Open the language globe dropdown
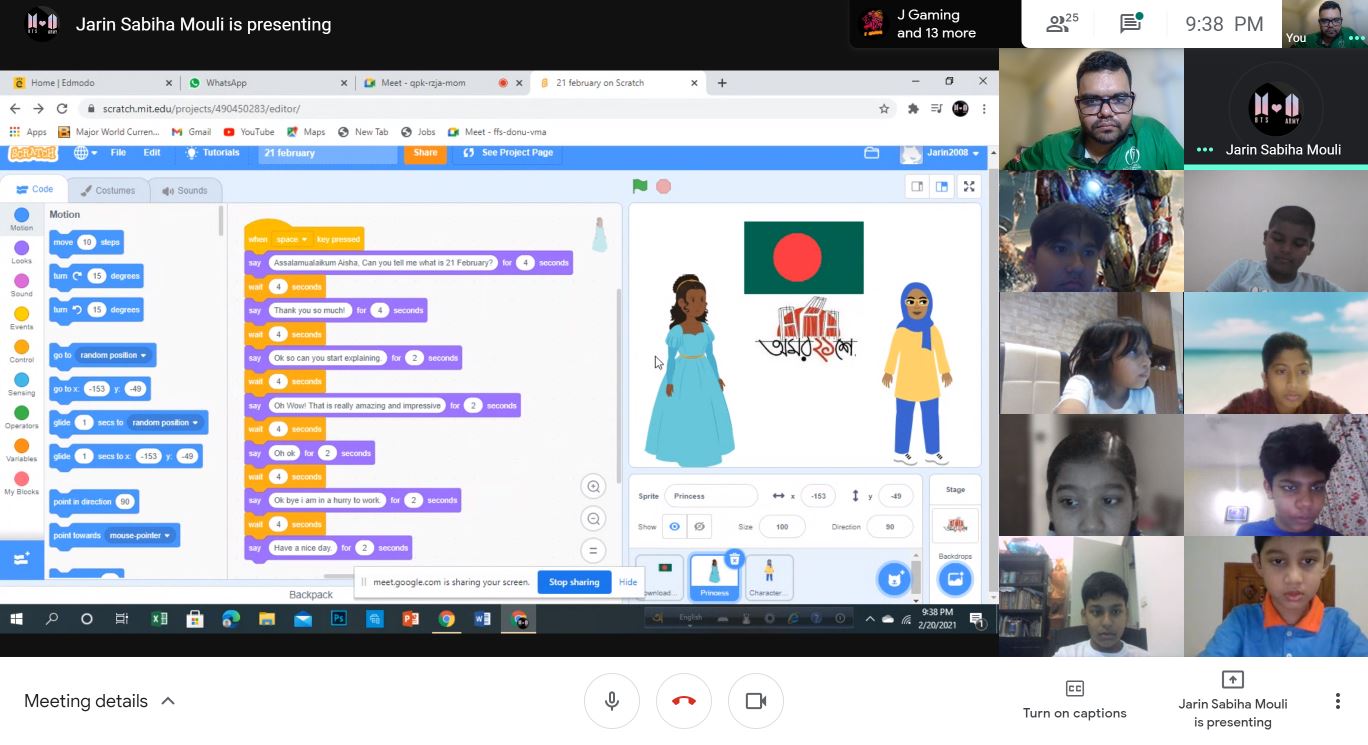Screen dimensions: 1368x745 pyautogui.click(x=85, y=153)
